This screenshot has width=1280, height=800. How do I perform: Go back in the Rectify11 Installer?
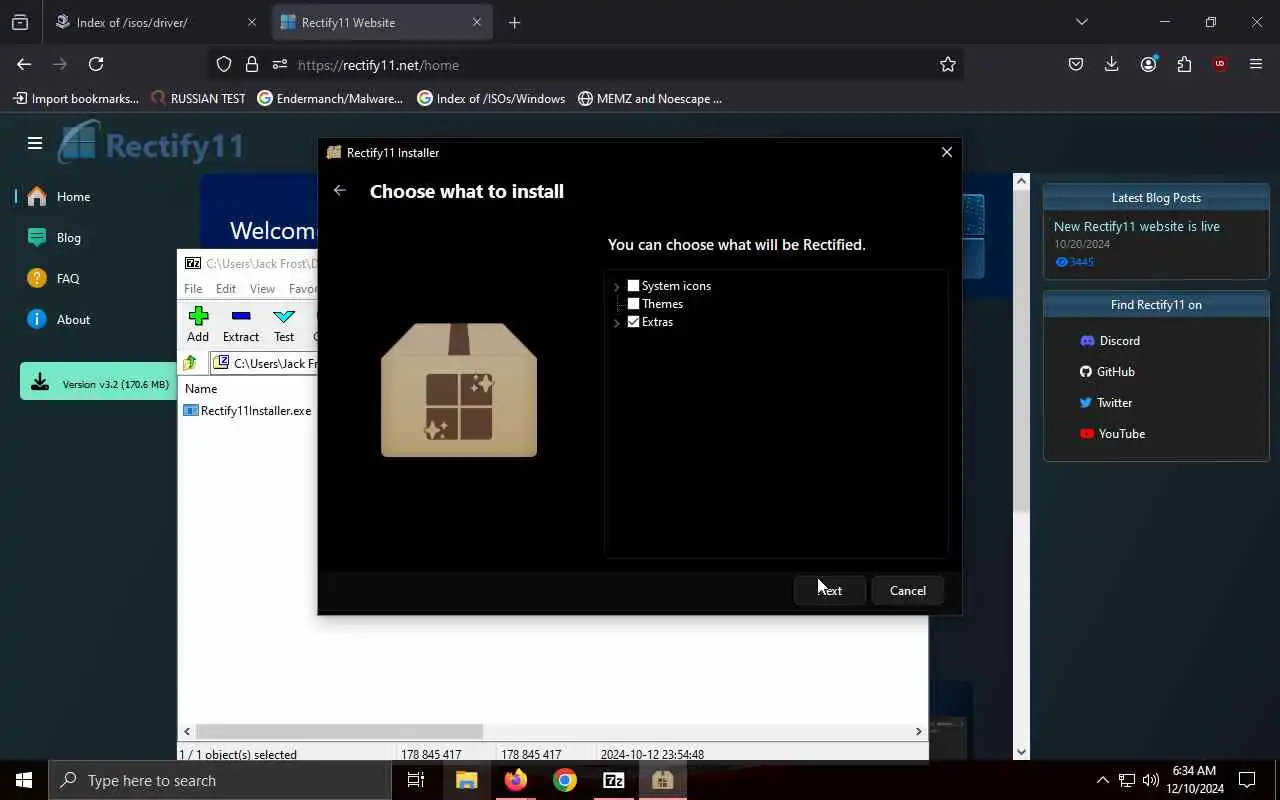340,191
